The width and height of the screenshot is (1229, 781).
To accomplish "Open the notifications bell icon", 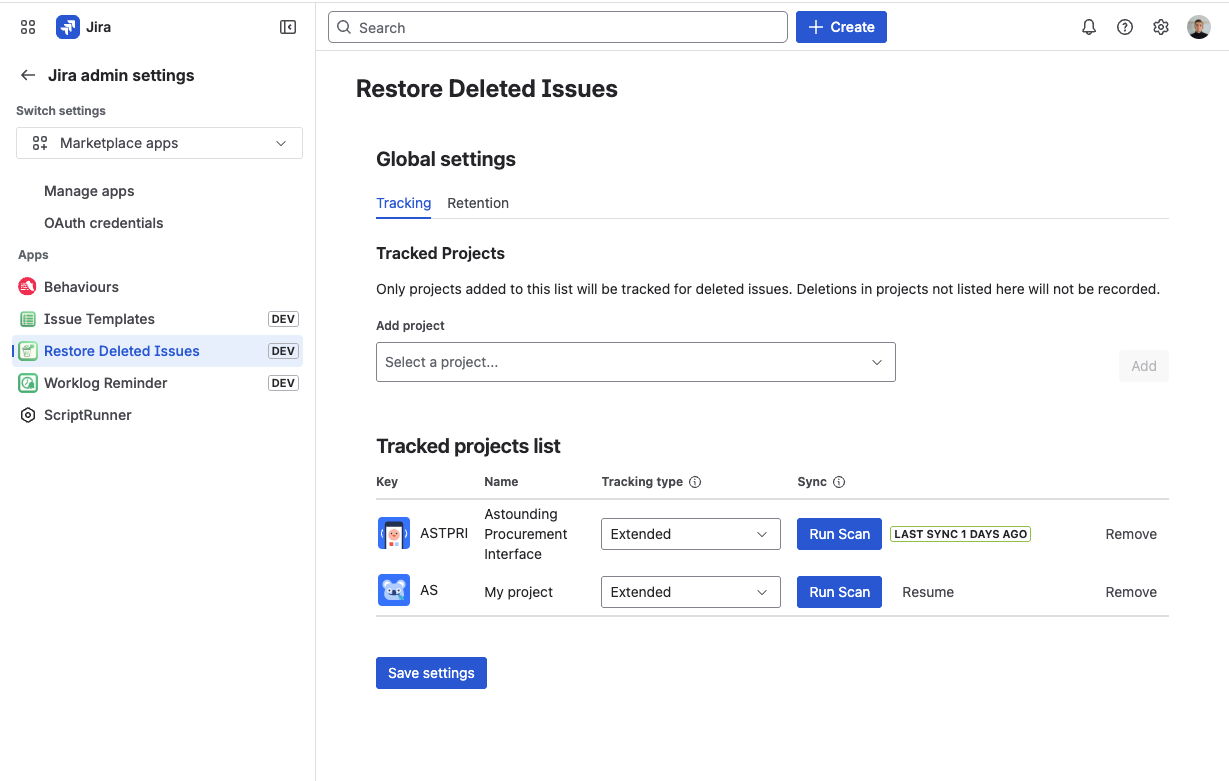I will click(1089, 27).
